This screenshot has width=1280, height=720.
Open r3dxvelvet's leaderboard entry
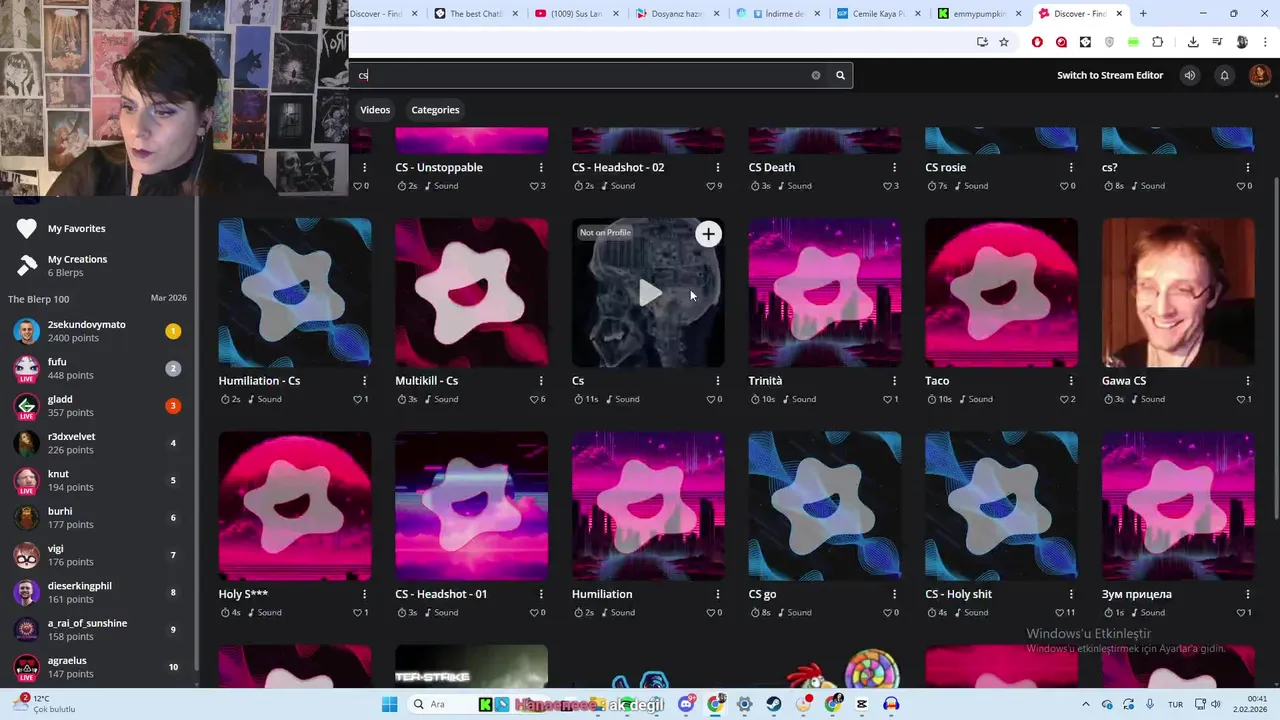click(97, 443)
